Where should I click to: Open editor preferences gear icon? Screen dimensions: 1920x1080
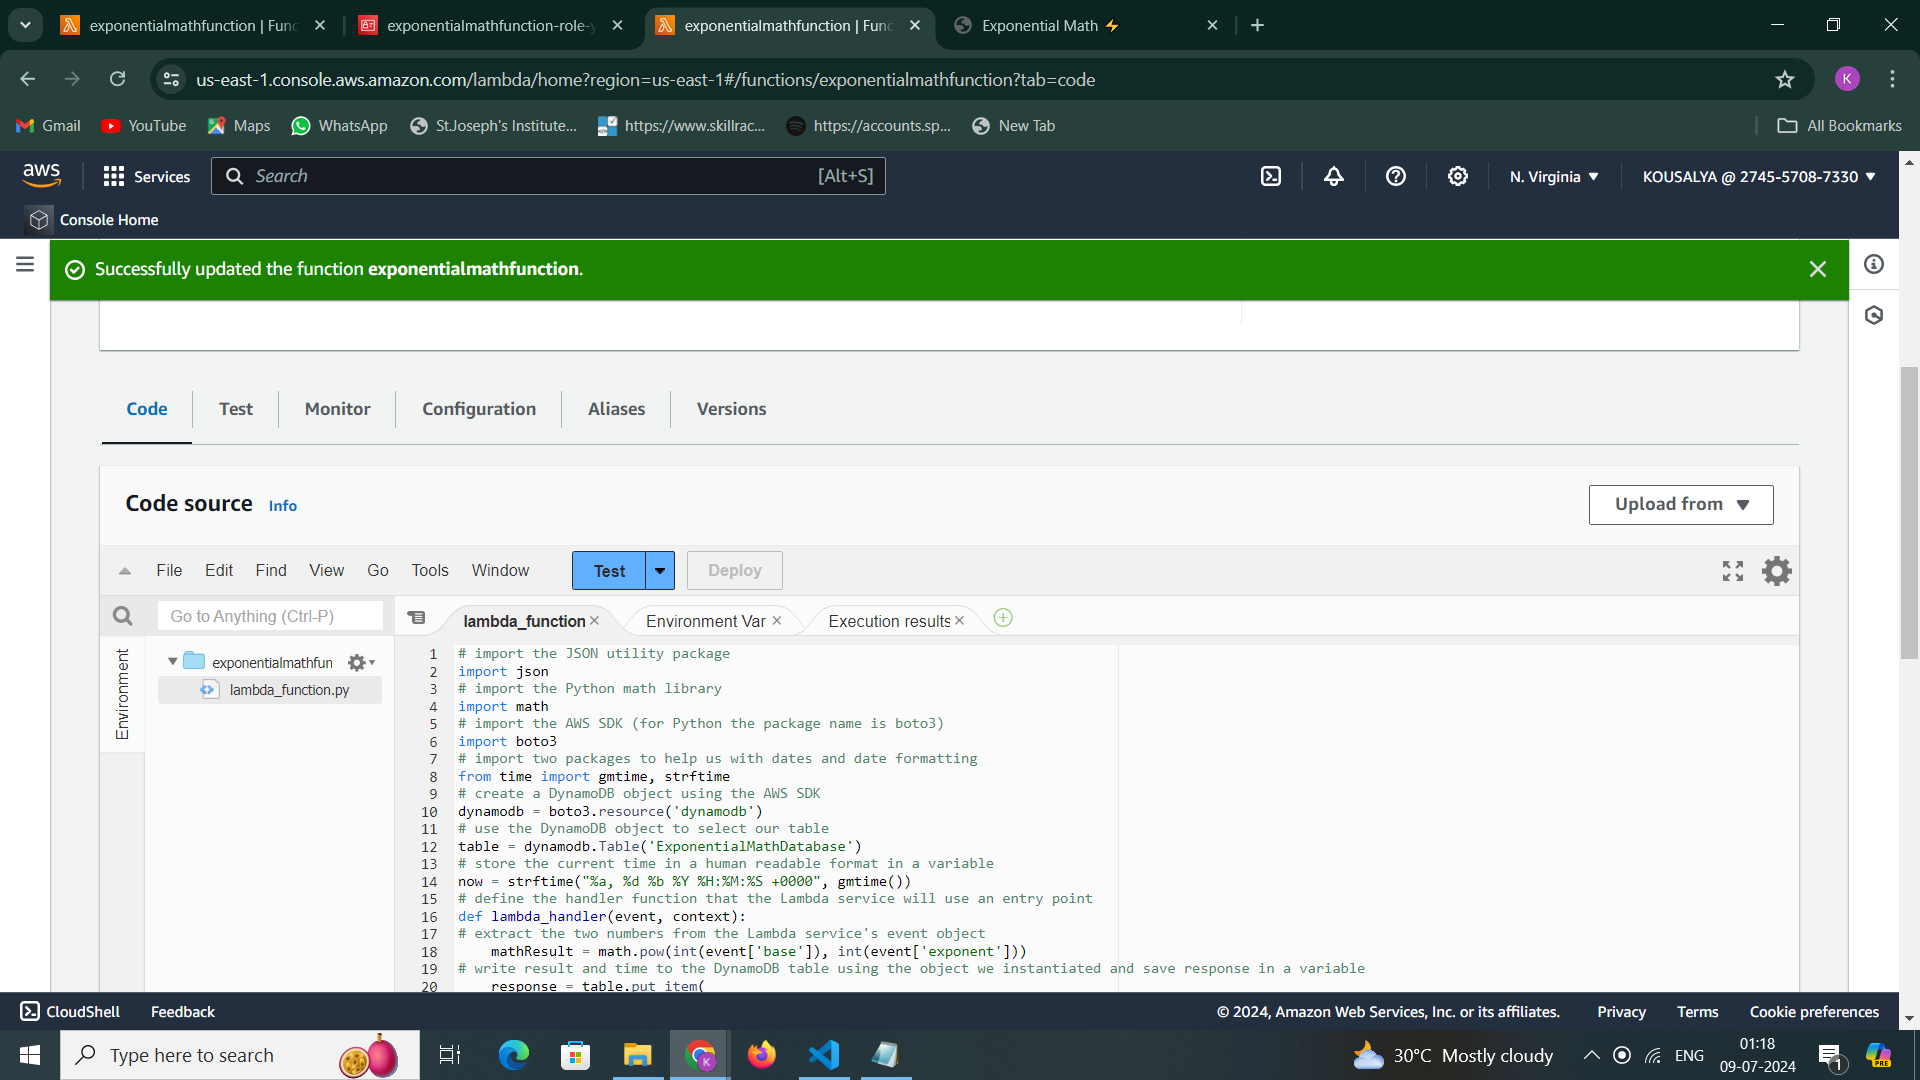[1776, 571]
